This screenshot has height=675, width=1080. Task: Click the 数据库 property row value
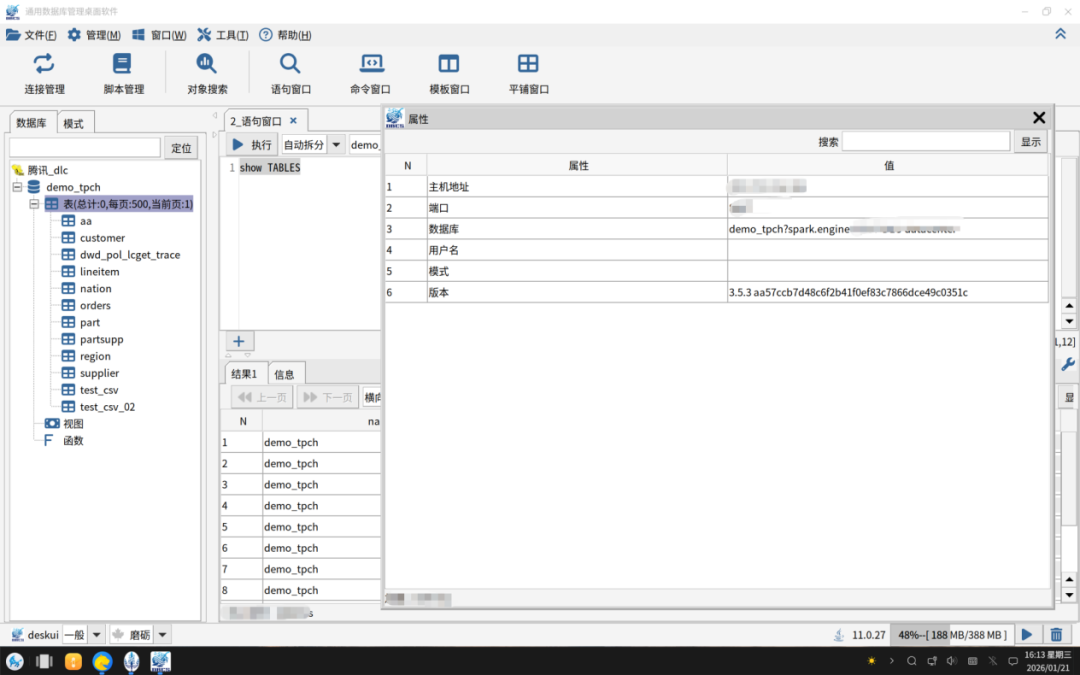[x=888, y=229]
